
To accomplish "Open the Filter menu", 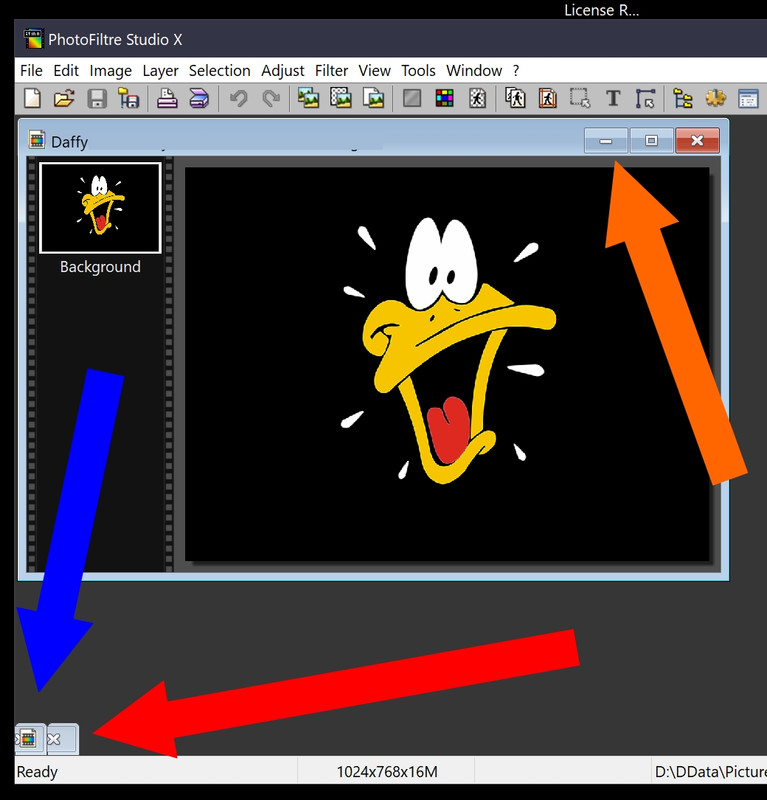I will (331, 70).
